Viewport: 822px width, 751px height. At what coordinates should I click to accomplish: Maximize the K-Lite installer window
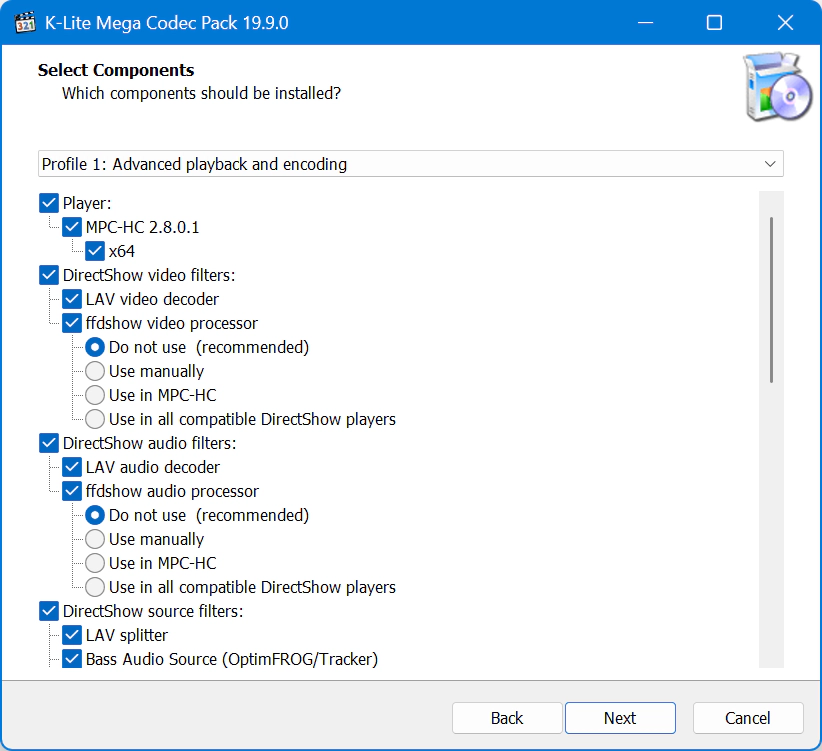pos(715,23)
